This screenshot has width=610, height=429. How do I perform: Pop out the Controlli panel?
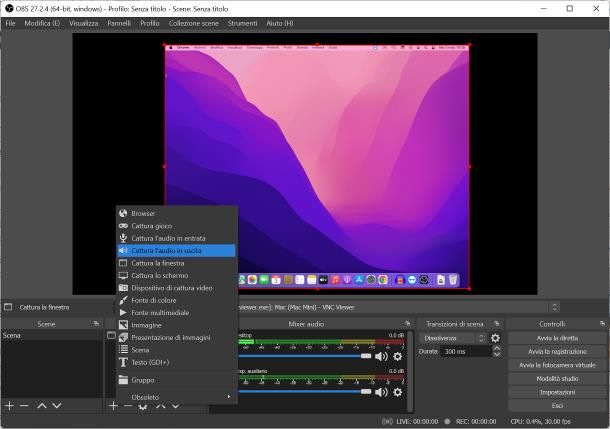[x=602, y=324]
